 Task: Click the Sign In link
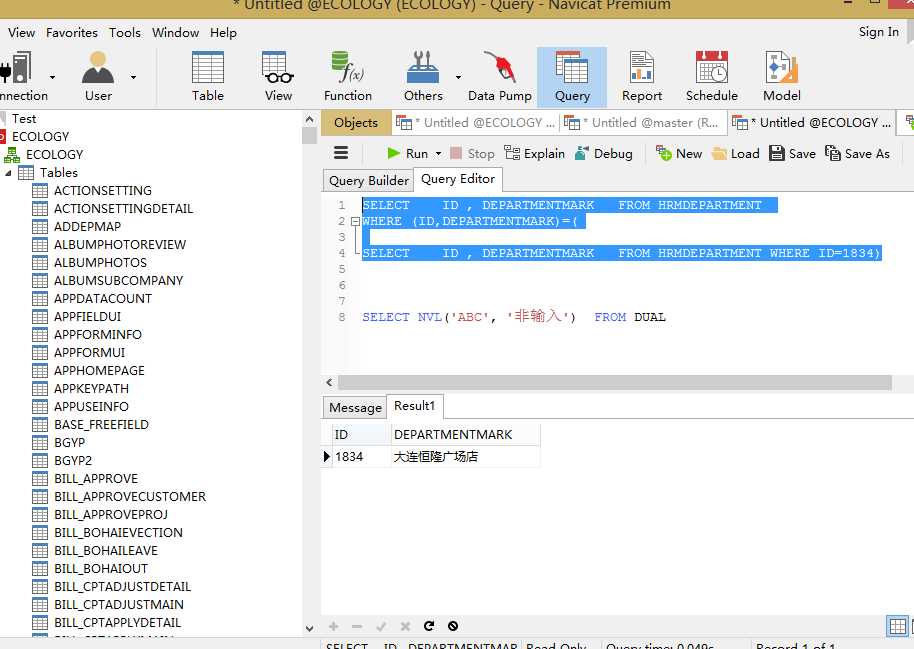[x=878, y=32]
